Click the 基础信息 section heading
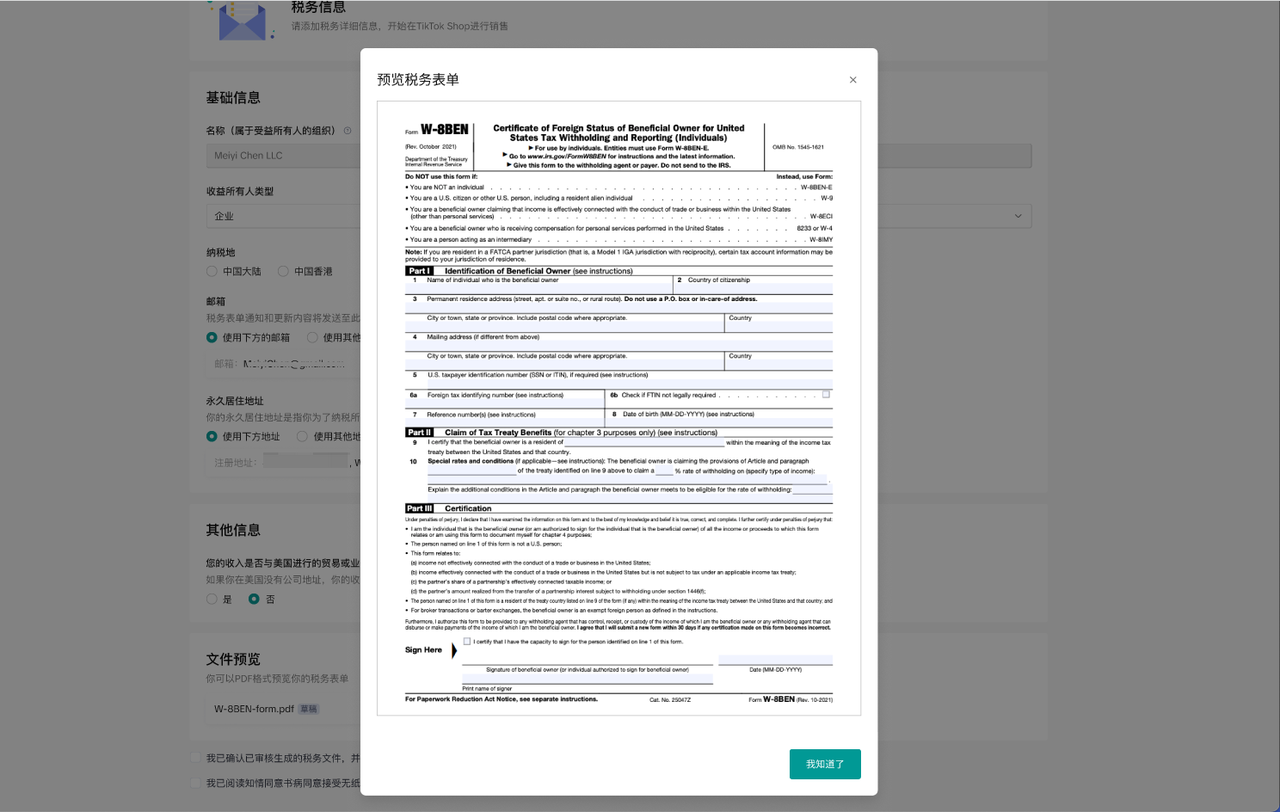Image resolution: width=1280 pixels, height=812 pixels. (233, 98)
